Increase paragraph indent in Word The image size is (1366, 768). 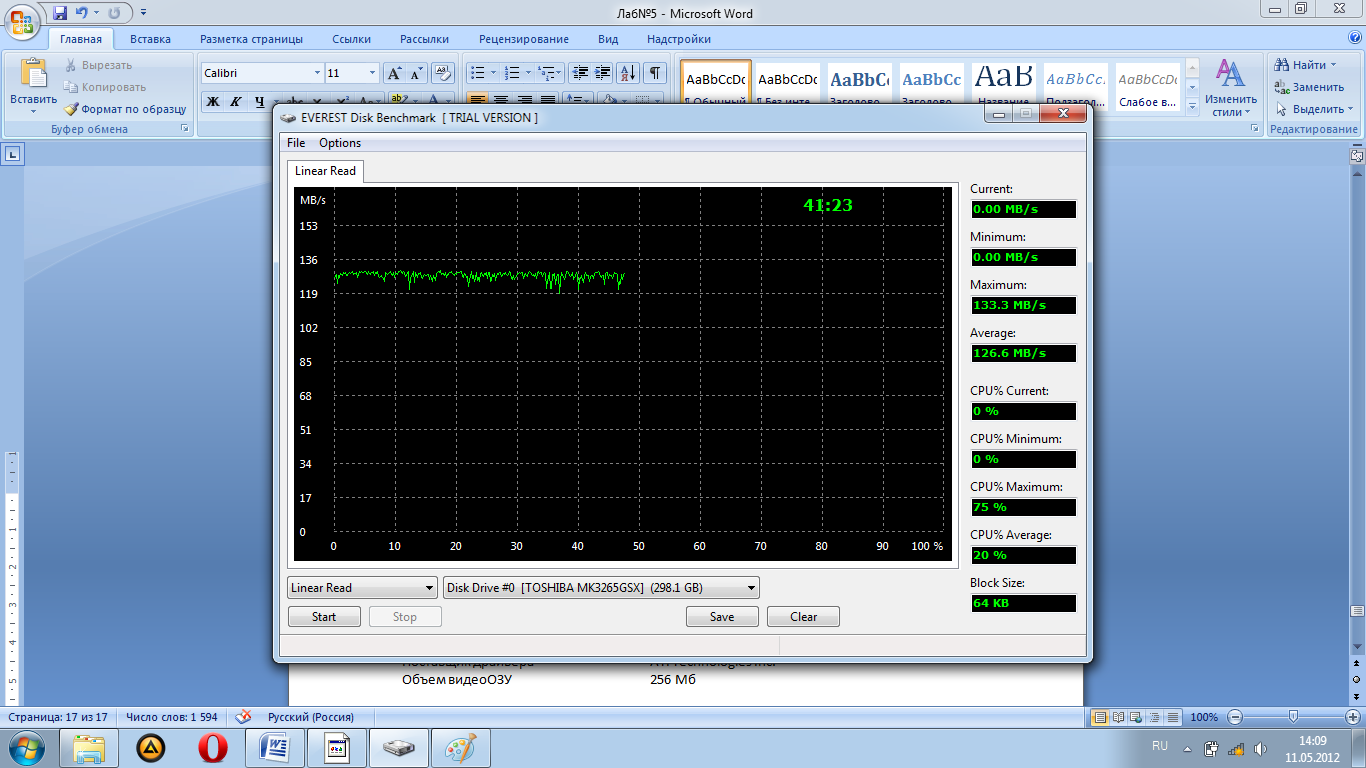point(603,73)
